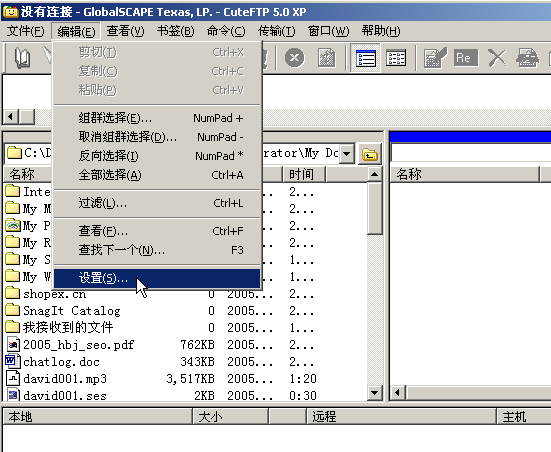
Task: Click the document page toolbar icon
Action: tap(326, 58)
